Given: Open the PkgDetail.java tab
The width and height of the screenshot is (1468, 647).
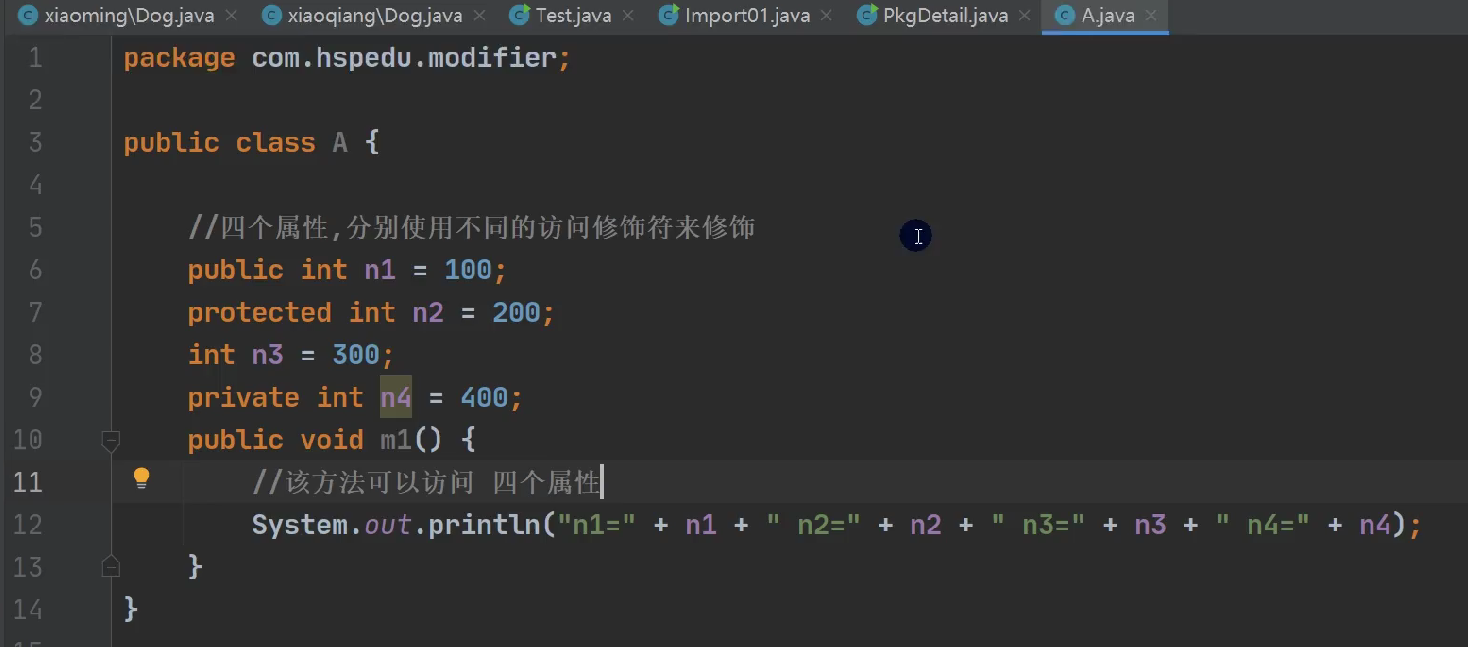Looking at the screenshot, I should (945, 16).
